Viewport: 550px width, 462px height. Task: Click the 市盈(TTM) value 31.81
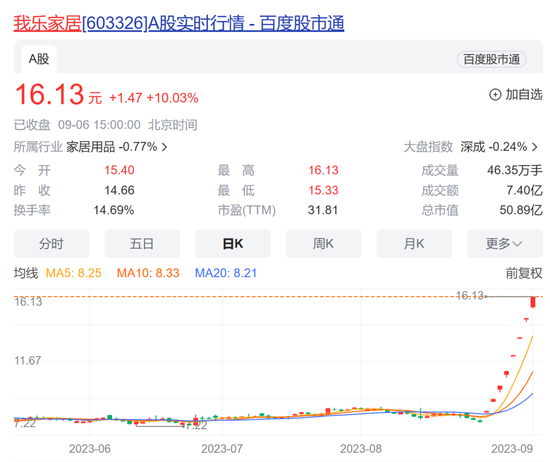(323, 210)
